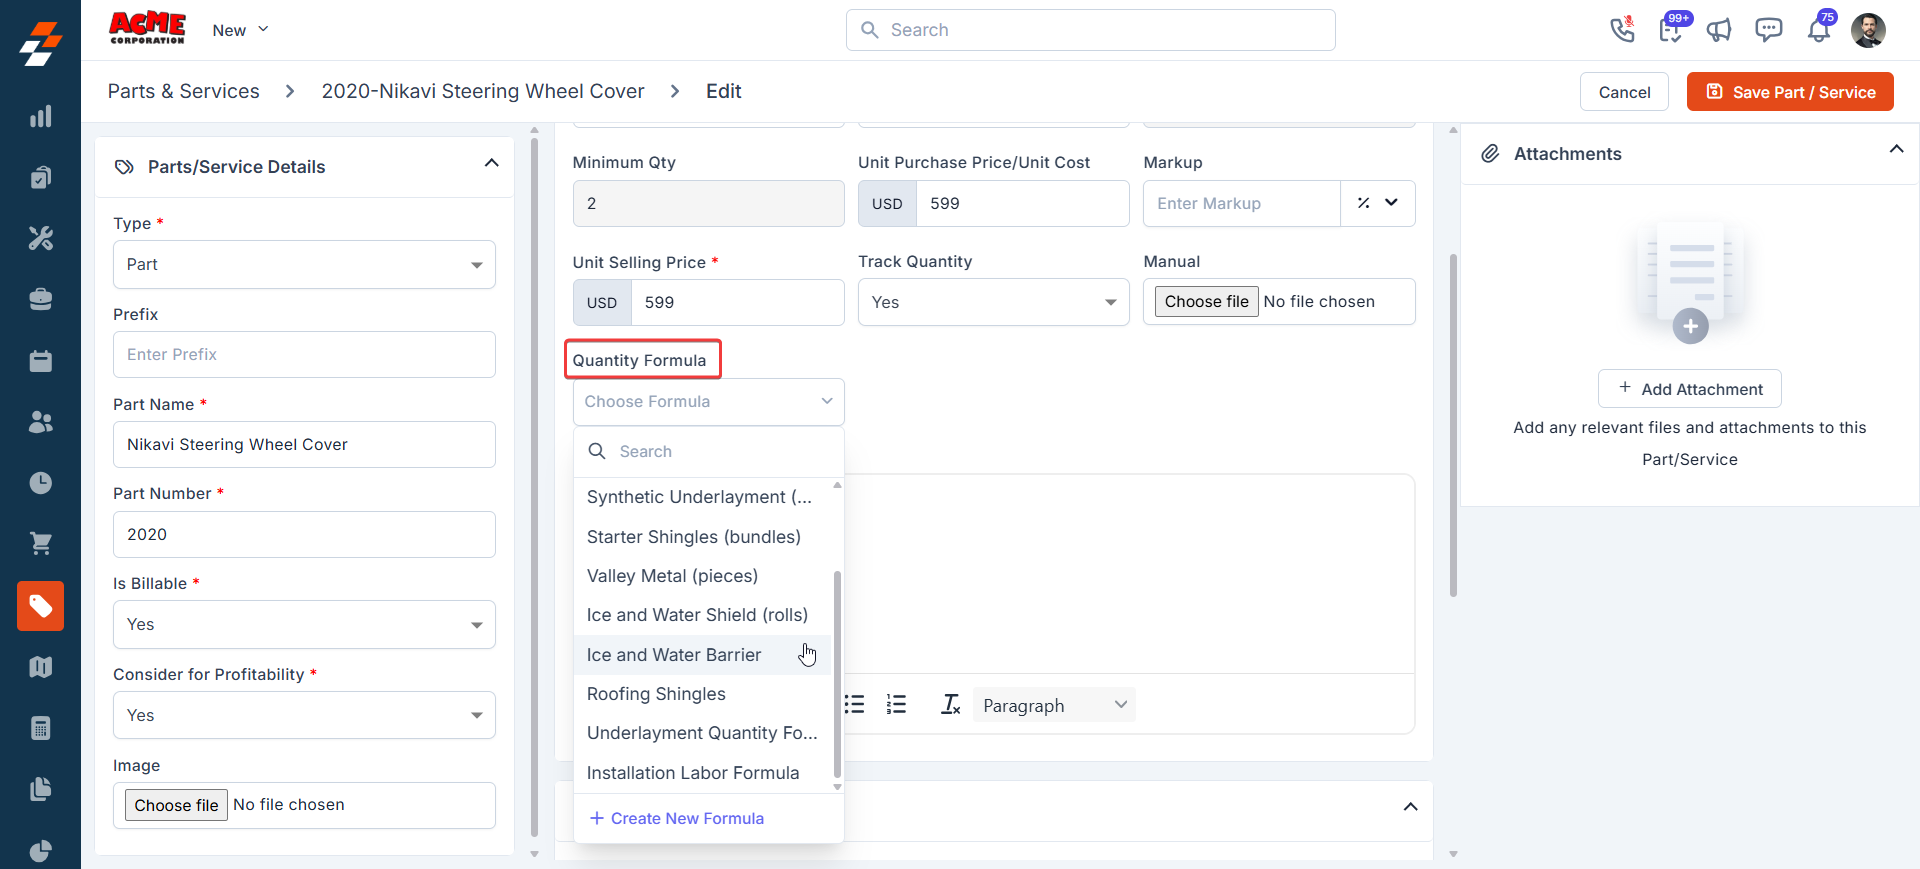Click the clear formatting editor icon

(x=950, y=705)
